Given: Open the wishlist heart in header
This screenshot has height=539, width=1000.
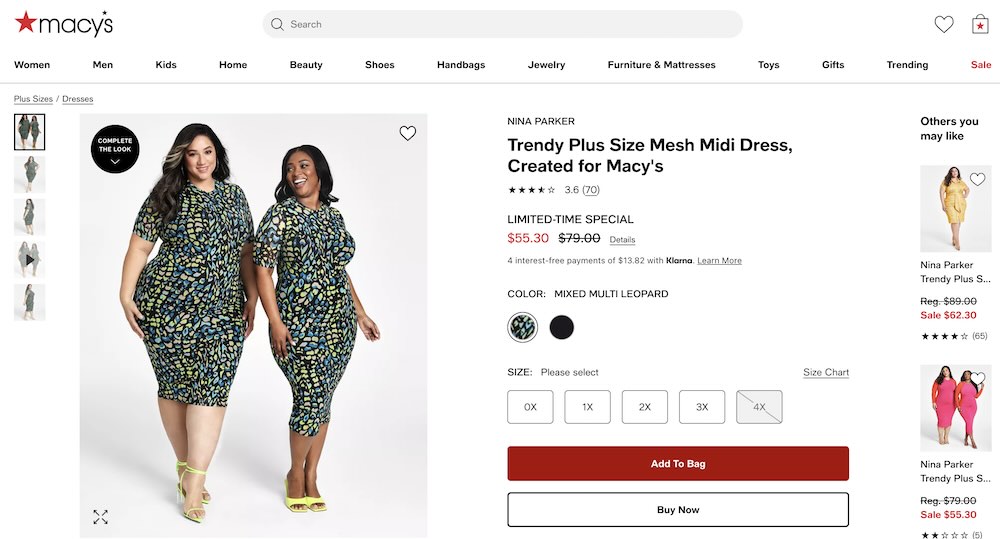Looking at the screenshot, I should 944,24.
